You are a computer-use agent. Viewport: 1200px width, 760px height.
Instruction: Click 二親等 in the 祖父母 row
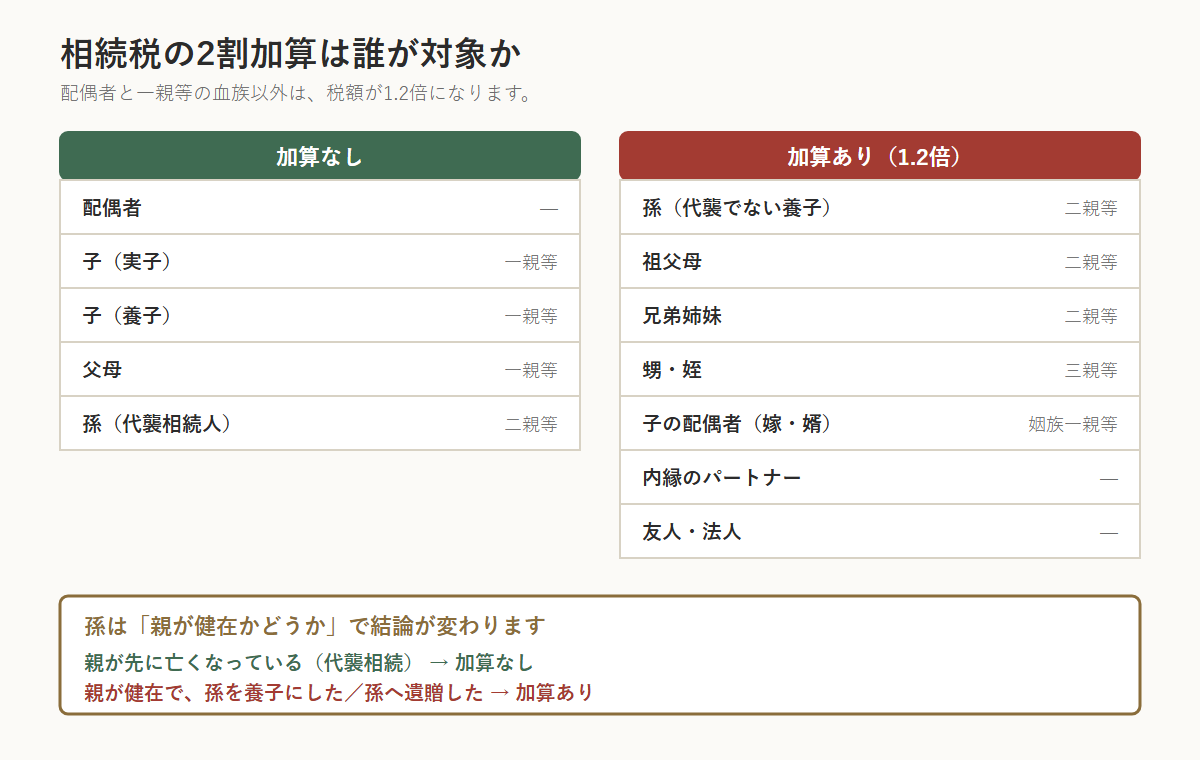point(1091,263)
